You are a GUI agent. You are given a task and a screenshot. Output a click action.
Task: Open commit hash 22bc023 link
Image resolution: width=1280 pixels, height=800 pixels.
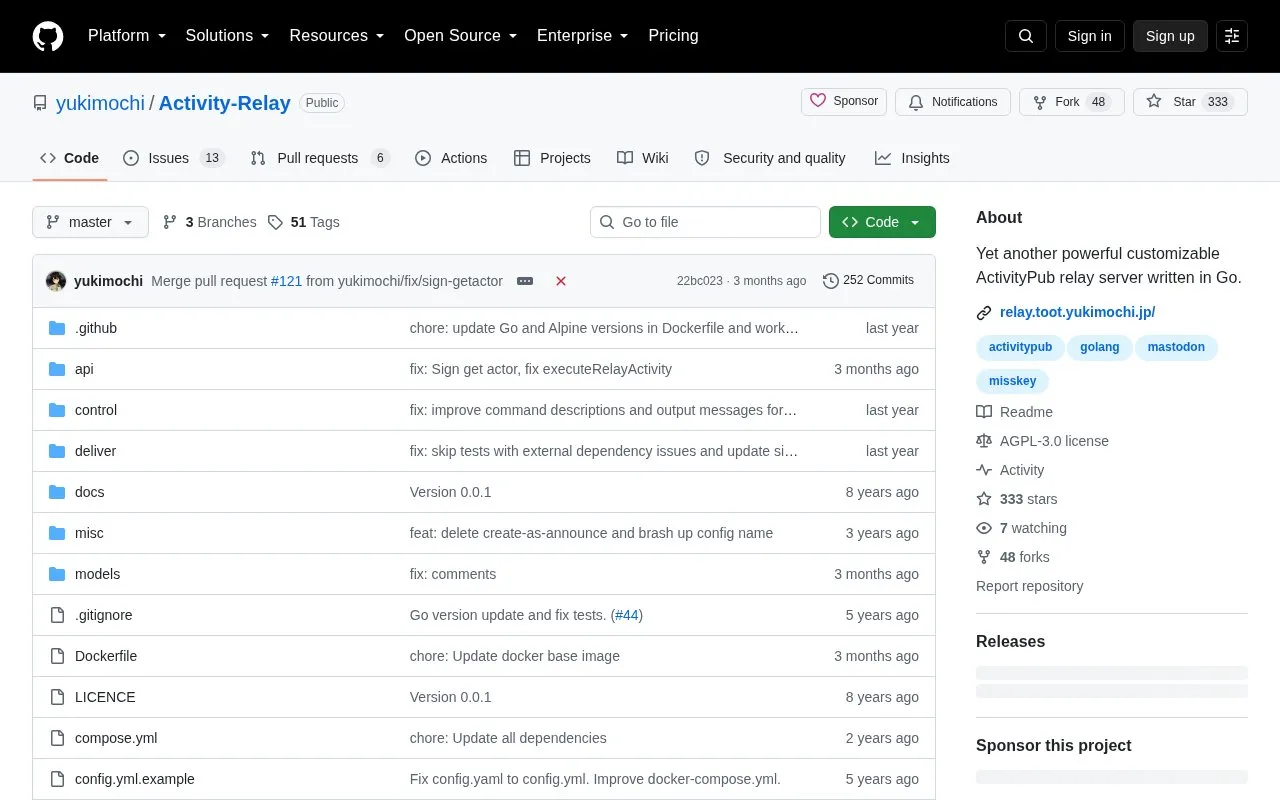(x=699, y=281)
